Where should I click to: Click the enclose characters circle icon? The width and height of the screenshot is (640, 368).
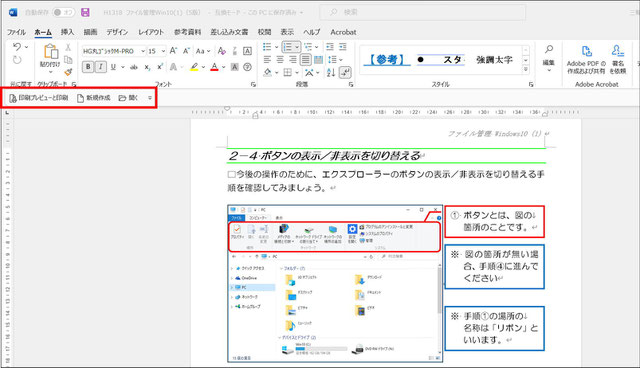[x=247, y=67]
